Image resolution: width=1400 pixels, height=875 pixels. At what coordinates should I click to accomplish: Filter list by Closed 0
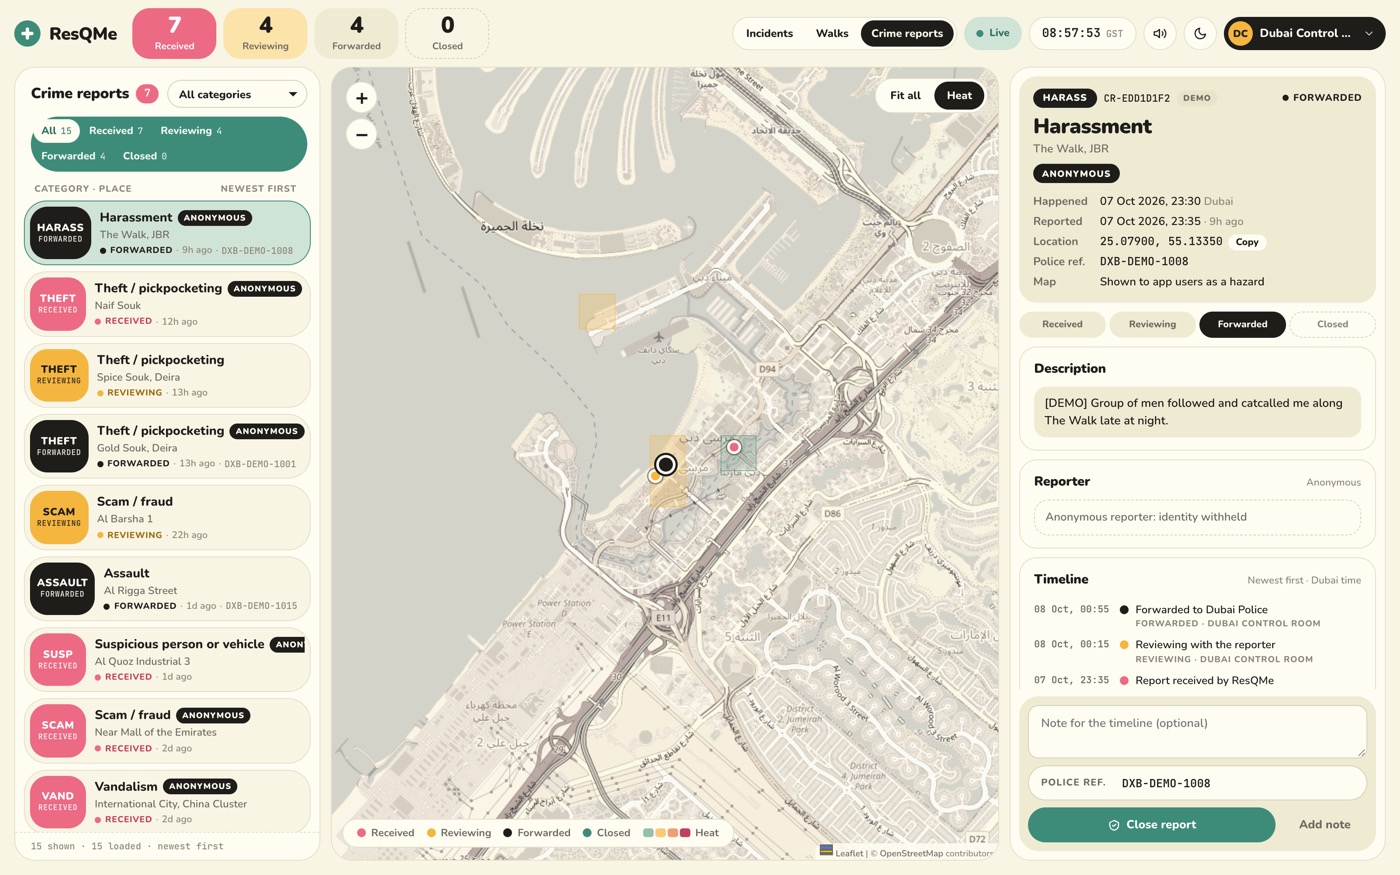(x=145, y=156)
